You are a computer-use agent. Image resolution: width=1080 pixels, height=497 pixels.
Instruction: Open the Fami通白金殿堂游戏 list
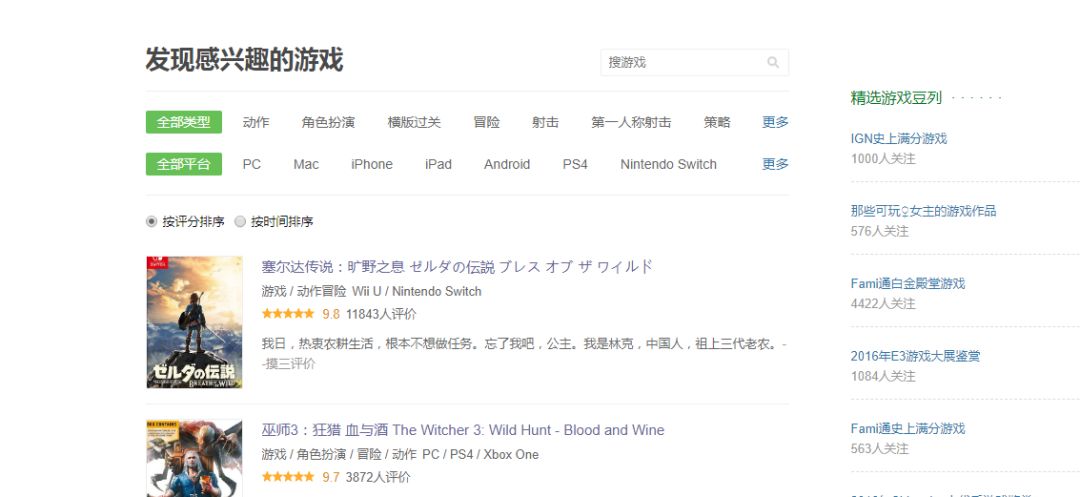click(907, 283)
